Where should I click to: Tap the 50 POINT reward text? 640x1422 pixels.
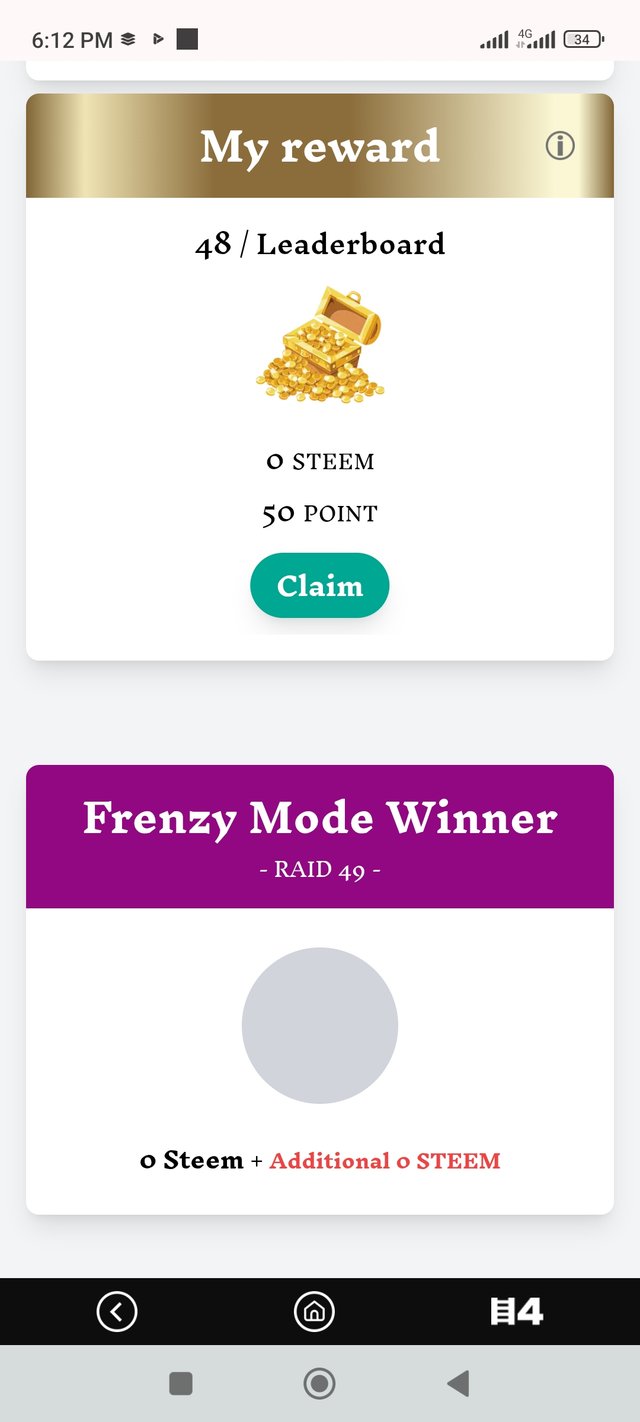pyautogui.click(x=320, y=514)
